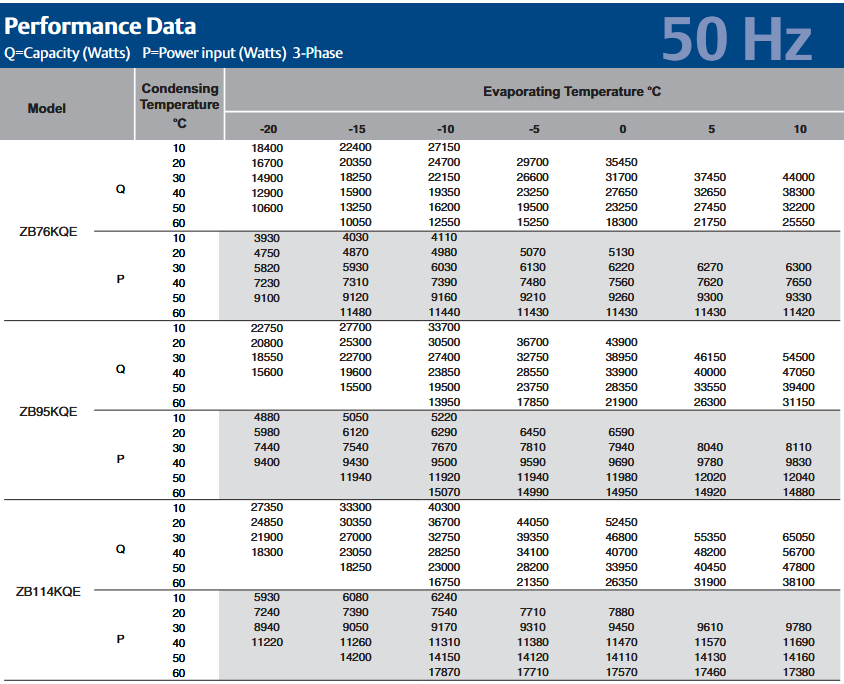Select capacity value "27700"

pos(355,328)
